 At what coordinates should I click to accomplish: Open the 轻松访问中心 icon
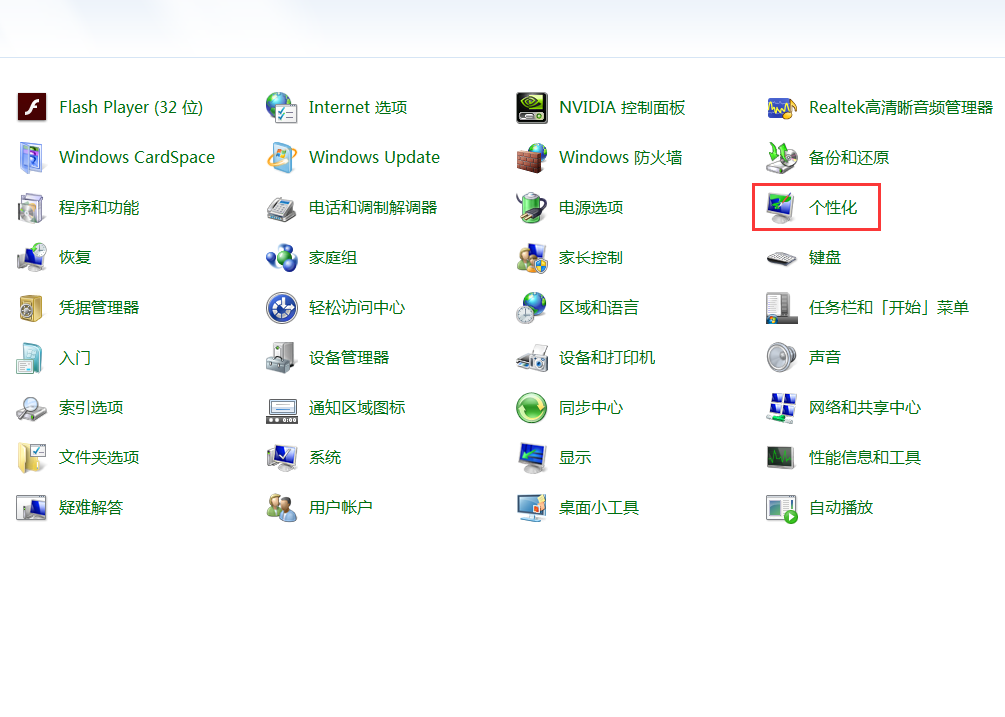(x=281, y=307)
